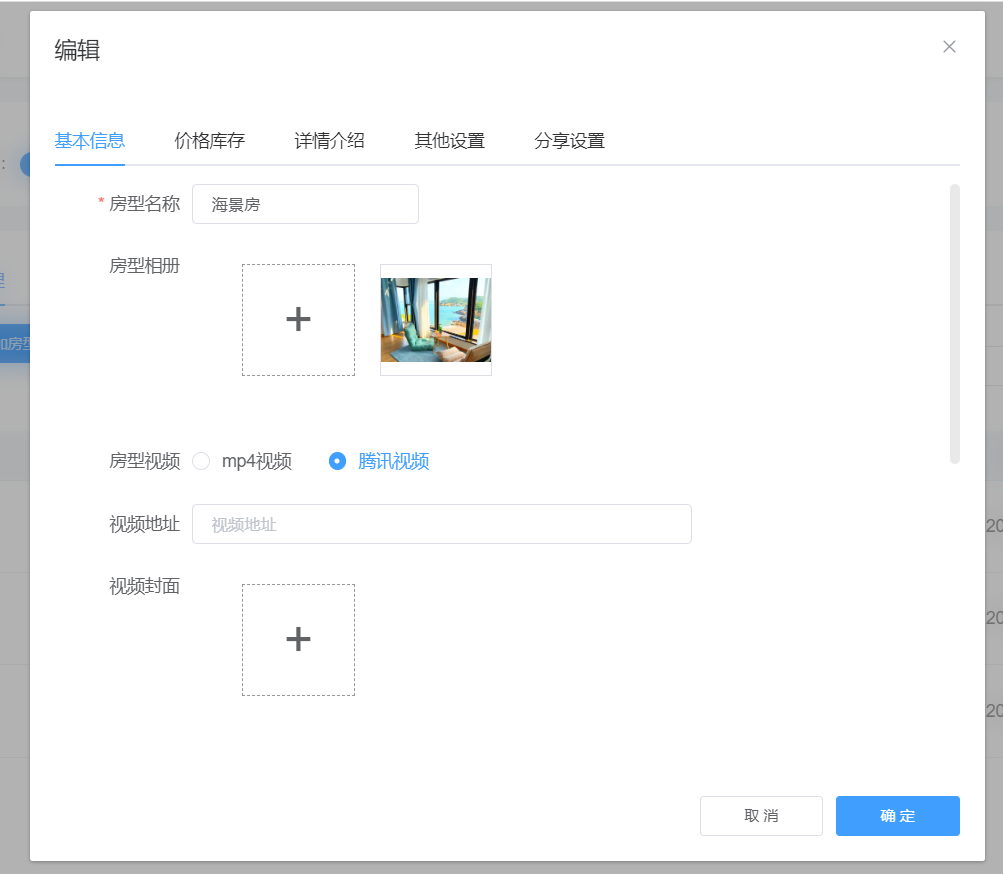Select the mp4视频 radio button
Screen dimensions: 1003x874
(202, 461)
